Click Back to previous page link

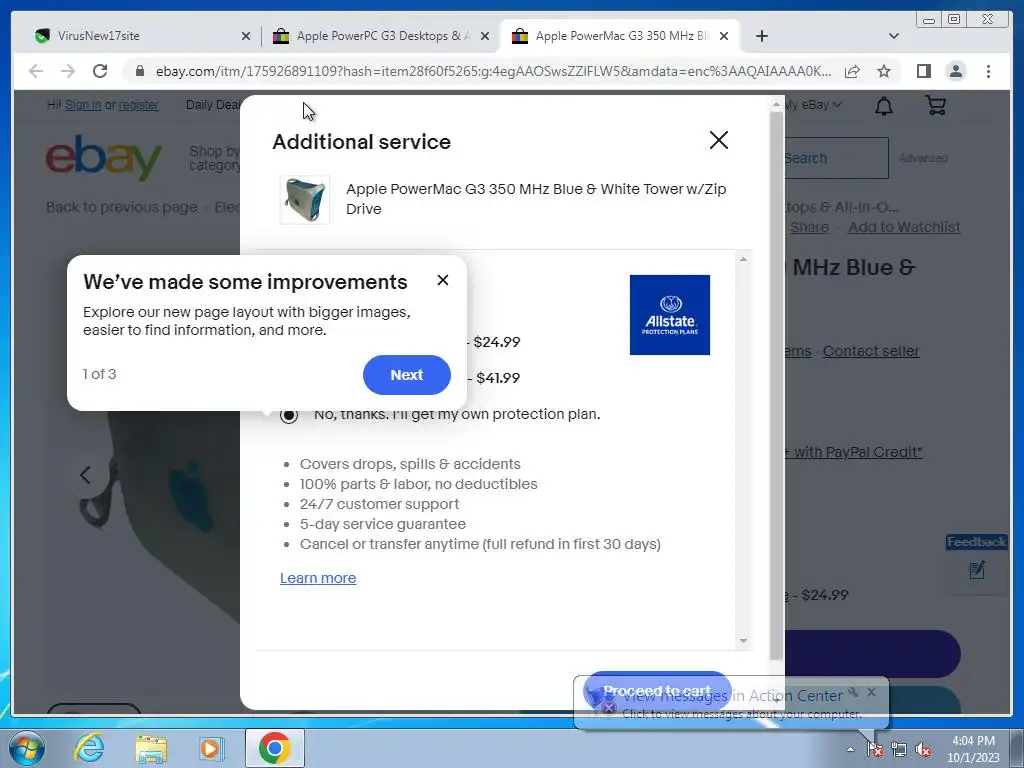(121, 207)
